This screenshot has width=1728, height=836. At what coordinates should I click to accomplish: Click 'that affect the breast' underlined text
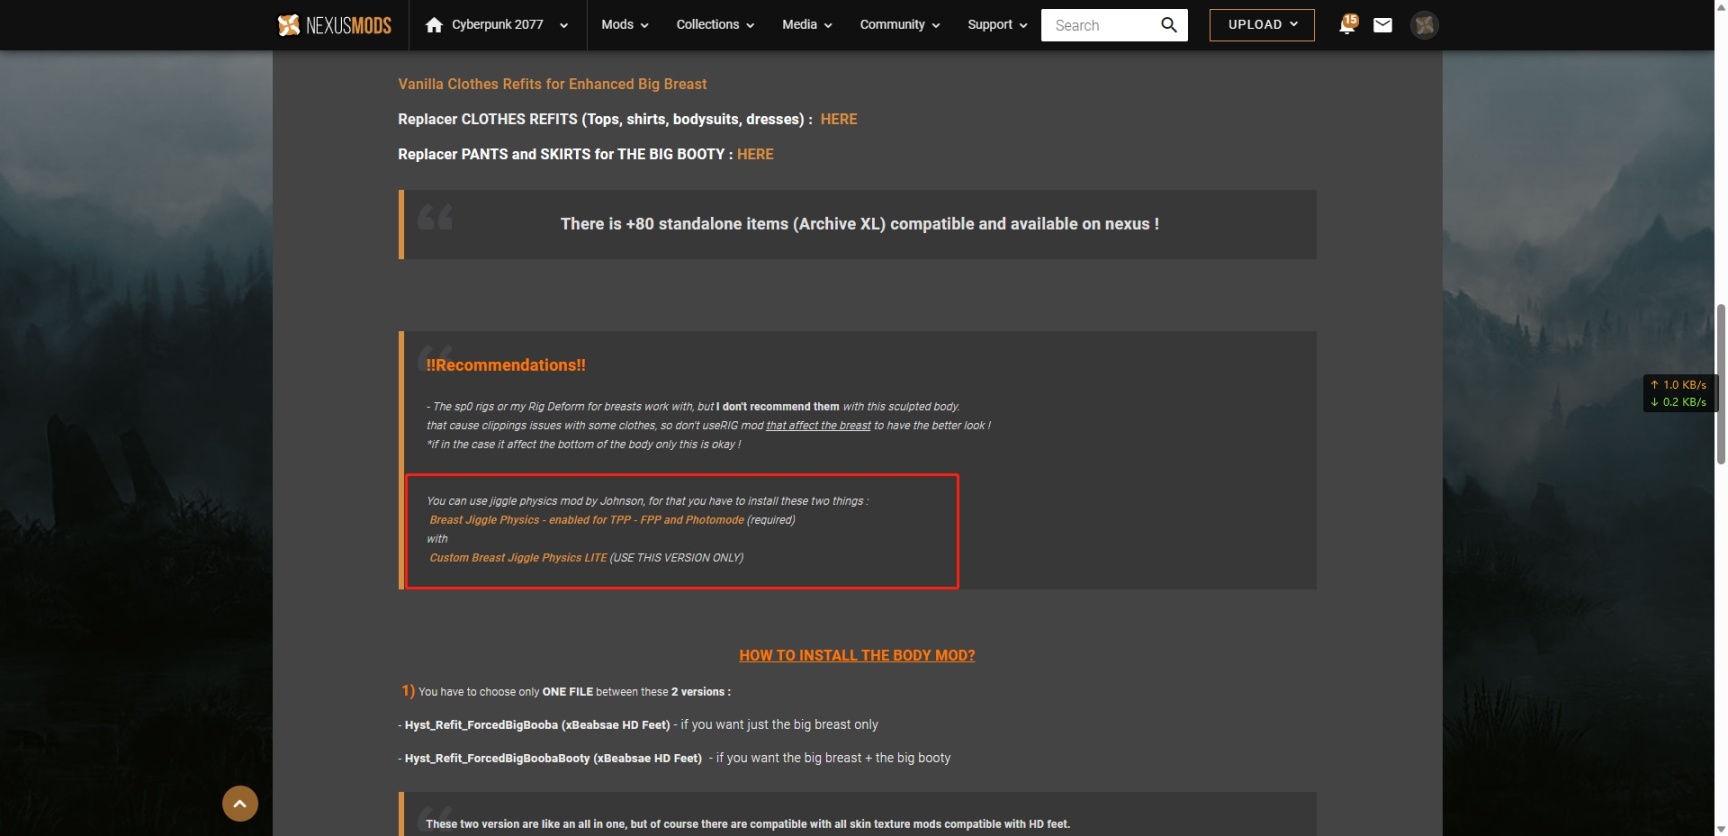(818, 426)
